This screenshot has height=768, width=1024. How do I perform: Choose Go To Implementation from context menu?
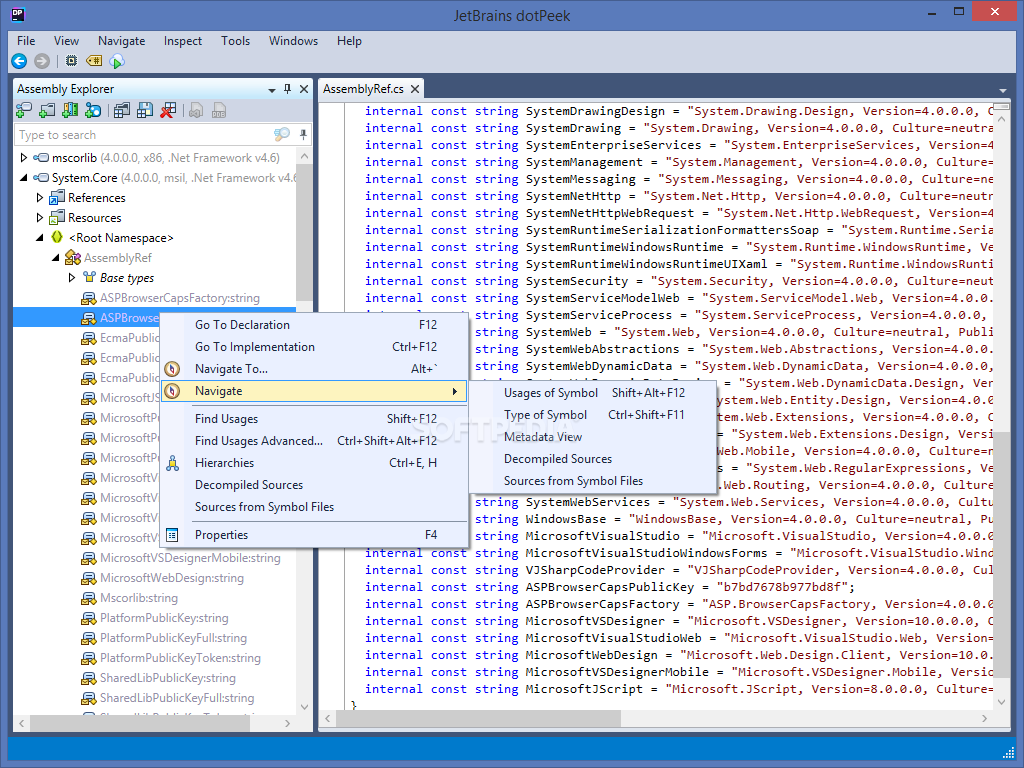coord(315,347)
